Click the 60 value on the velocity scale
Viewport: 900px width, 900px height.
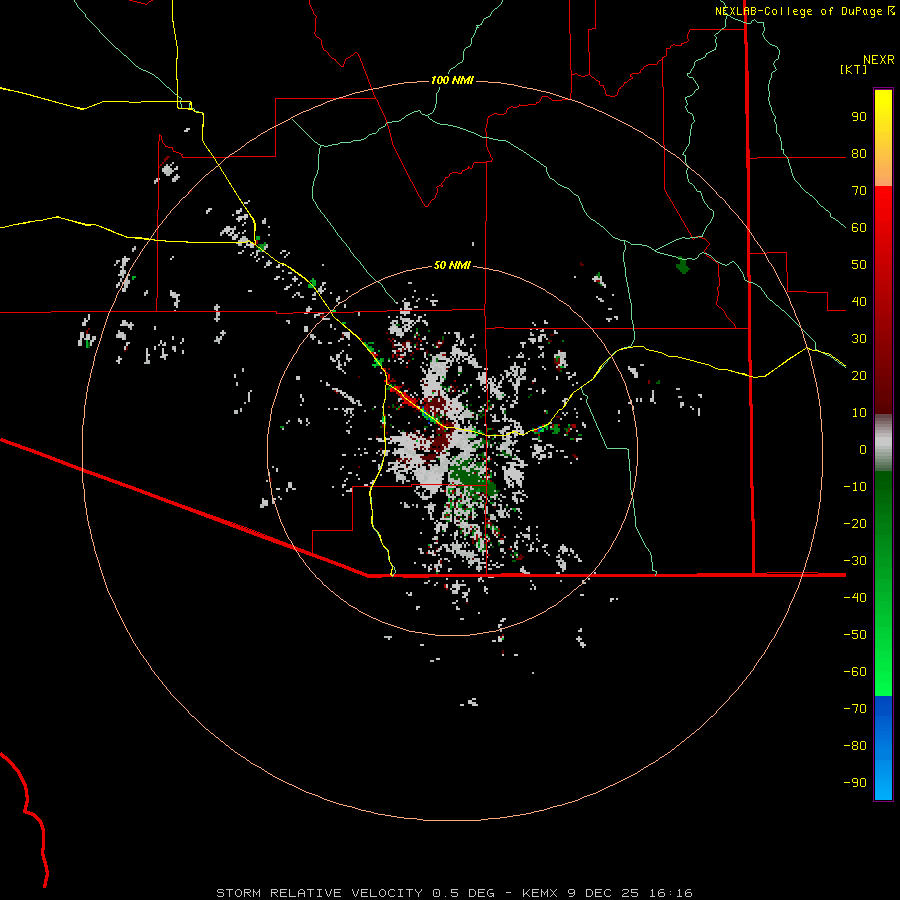859,228
